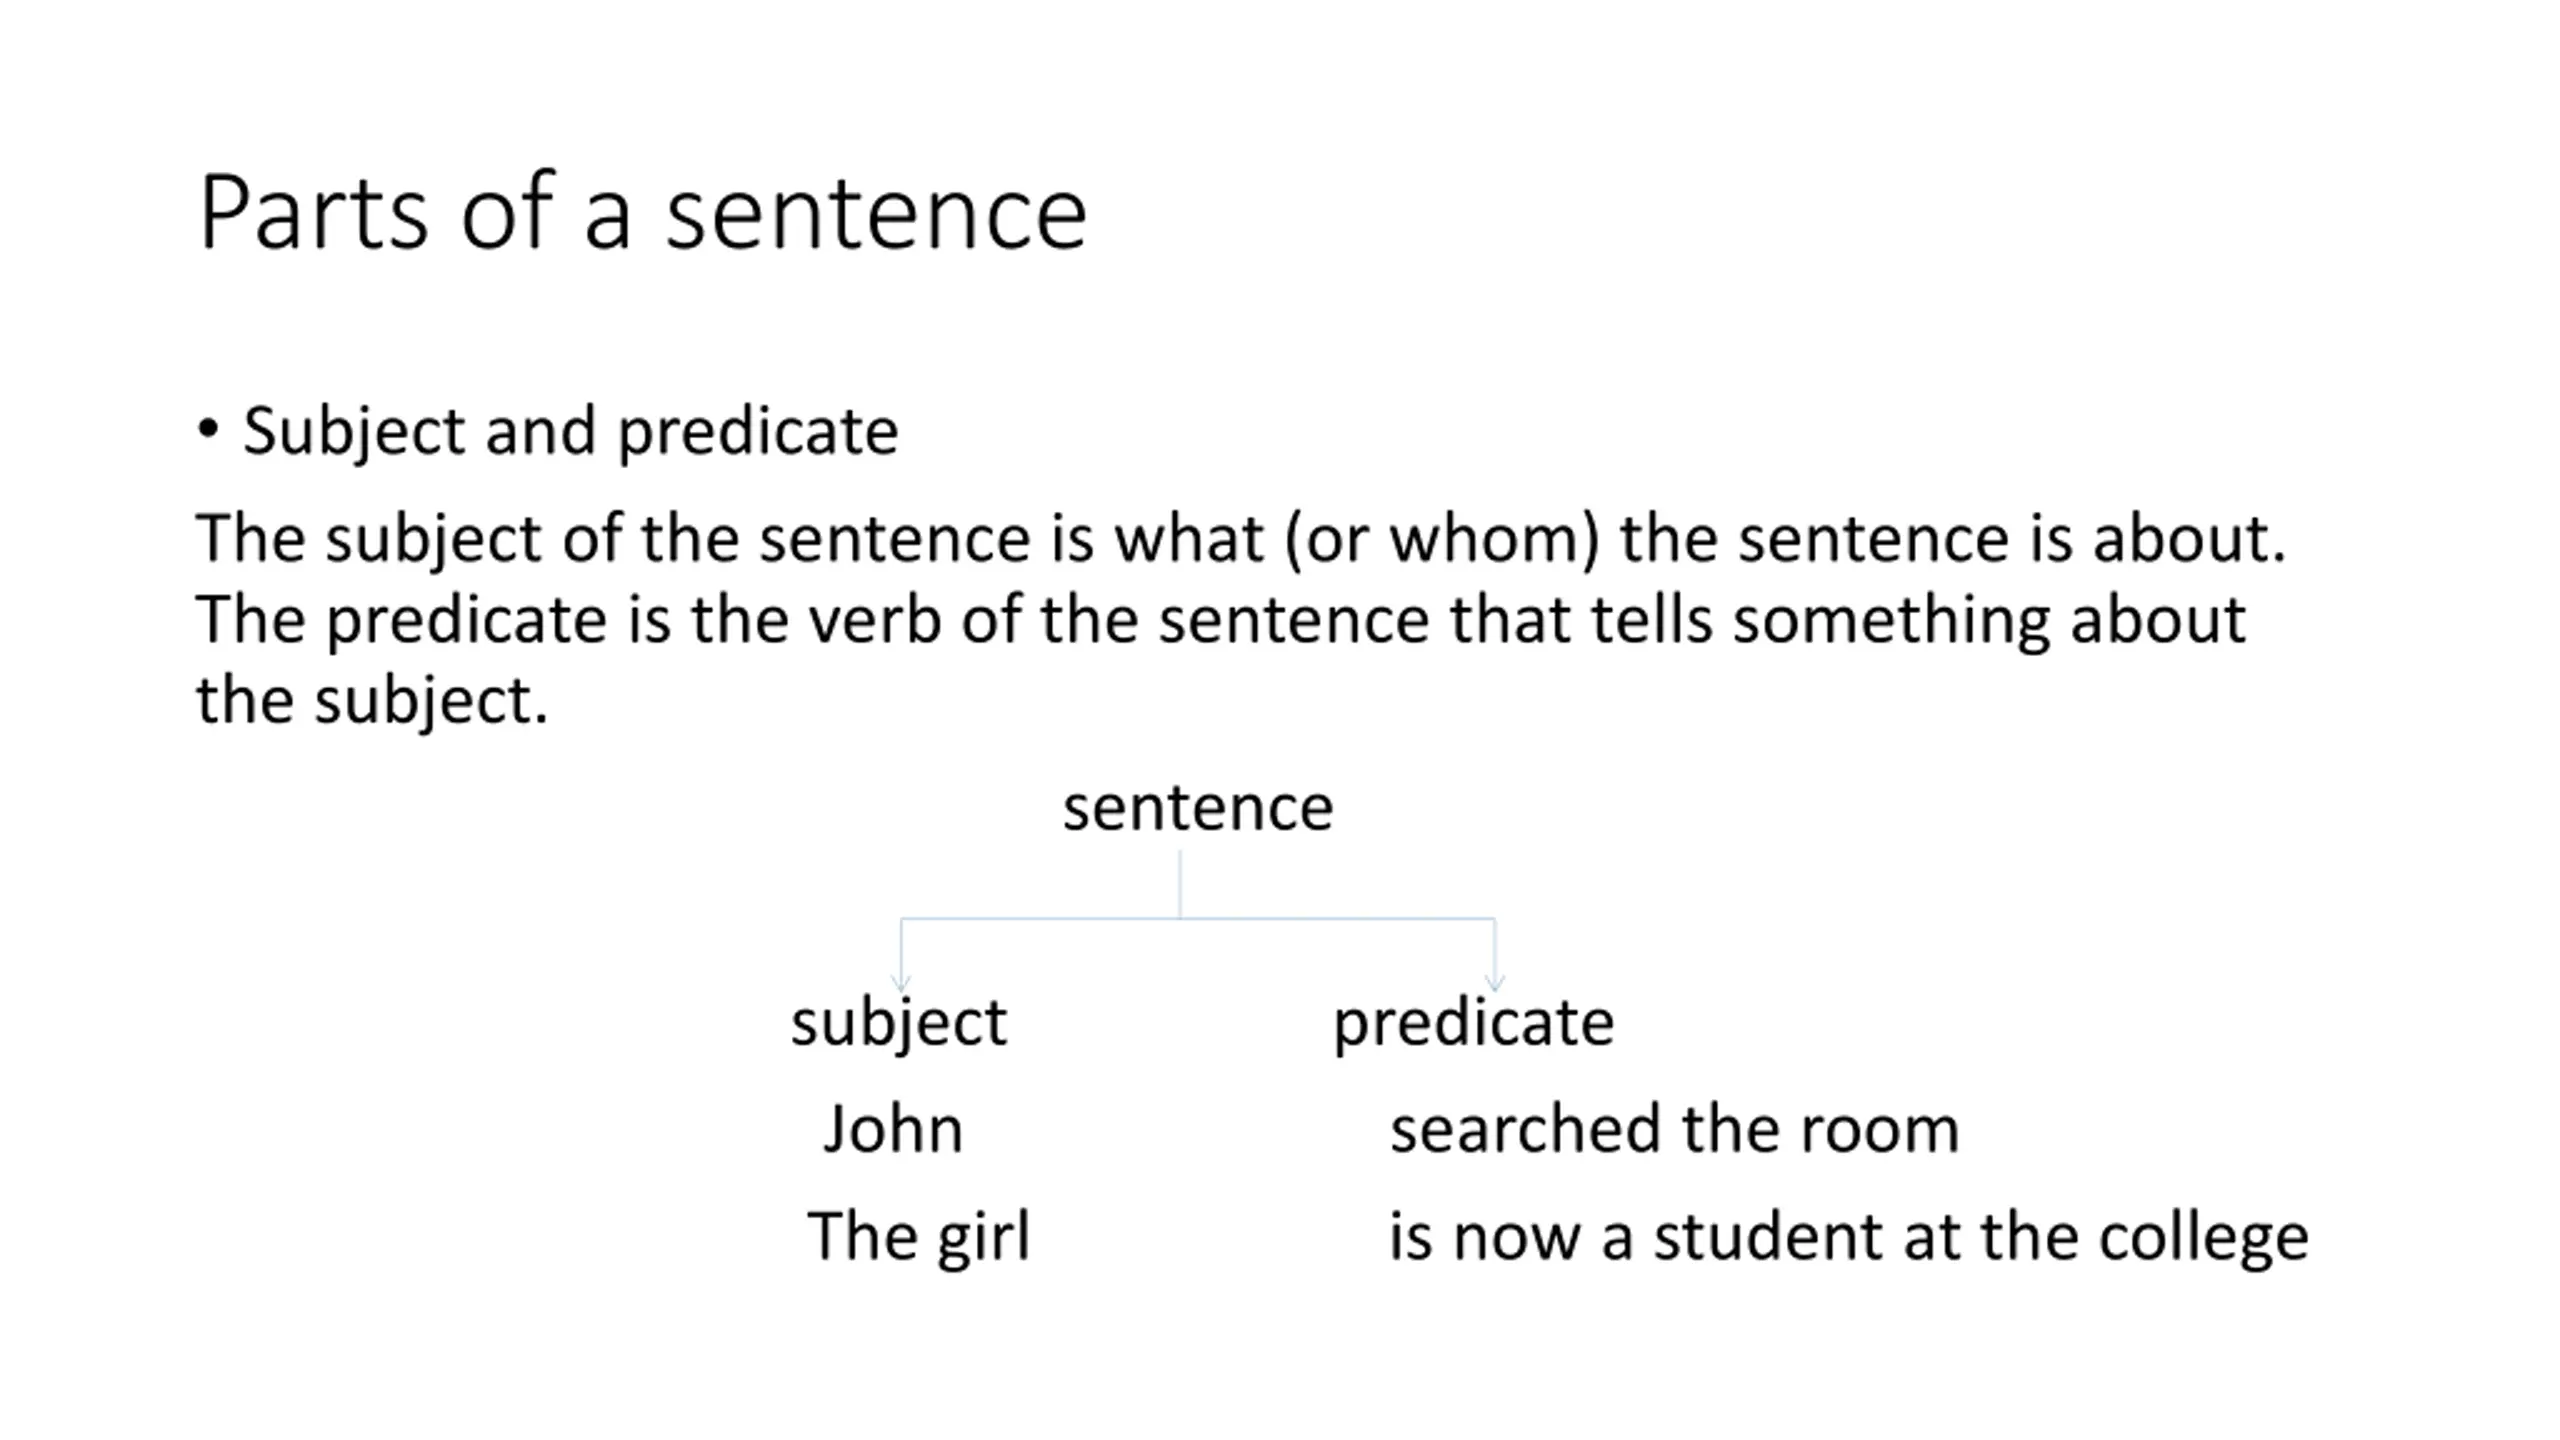
Task: Click the word sentence above the diagram
Action: (1198, 808)
